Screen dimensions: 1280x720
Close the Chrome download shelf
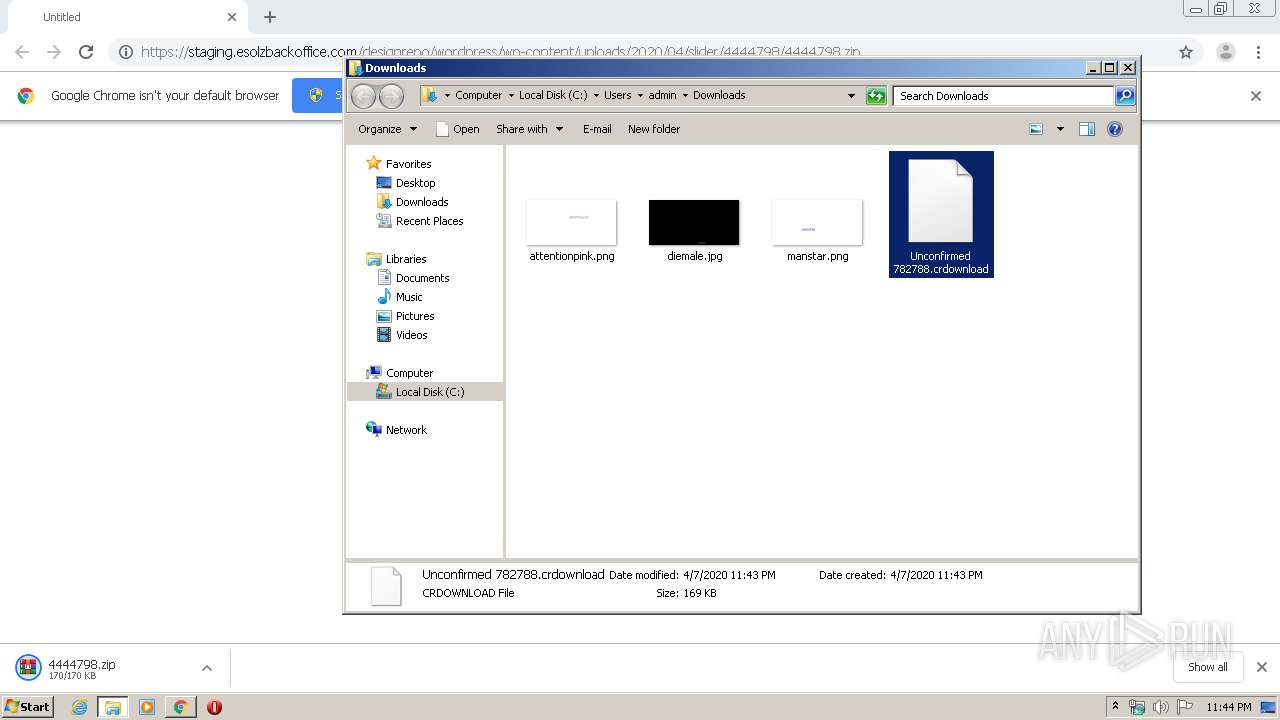[x=1262, y=667]
